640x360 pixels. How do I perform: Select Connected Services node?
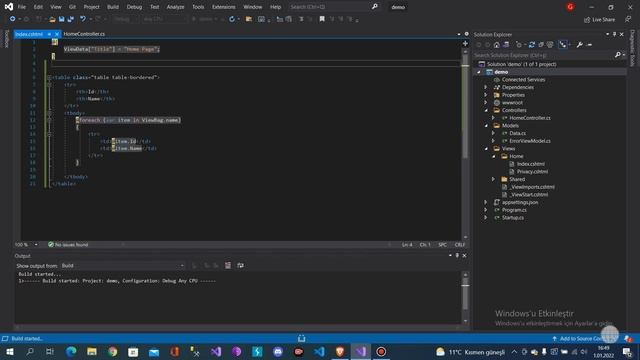pyautogui.click(x=523, y=80)
